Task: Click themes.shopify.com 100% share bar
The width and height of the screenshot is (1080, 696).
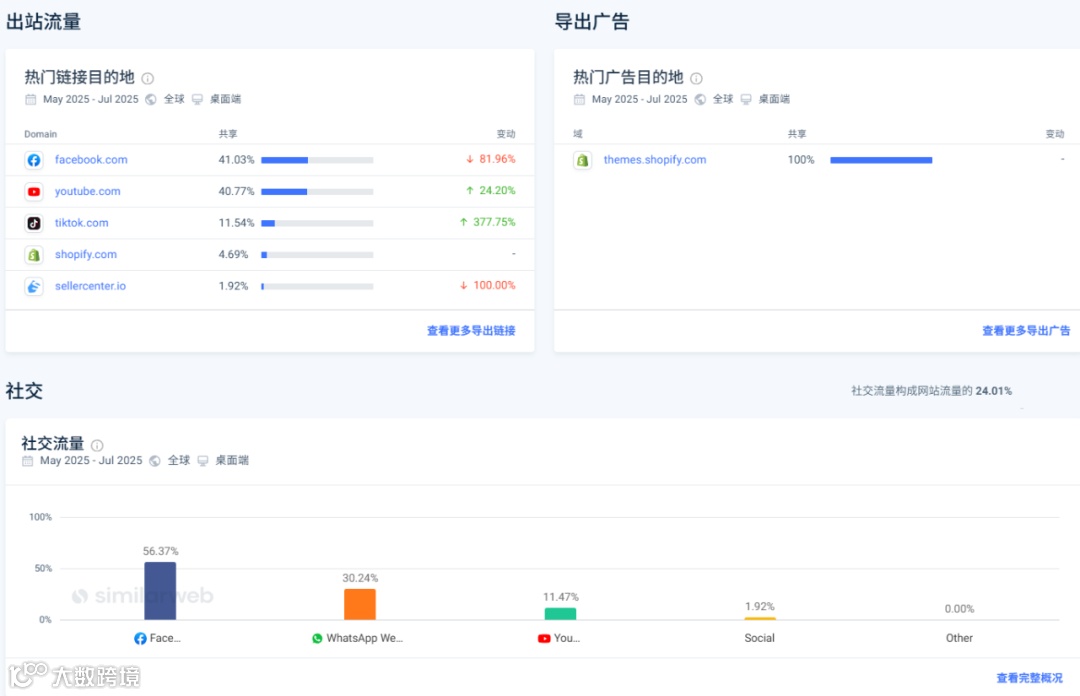Action: tap(881, 160)
